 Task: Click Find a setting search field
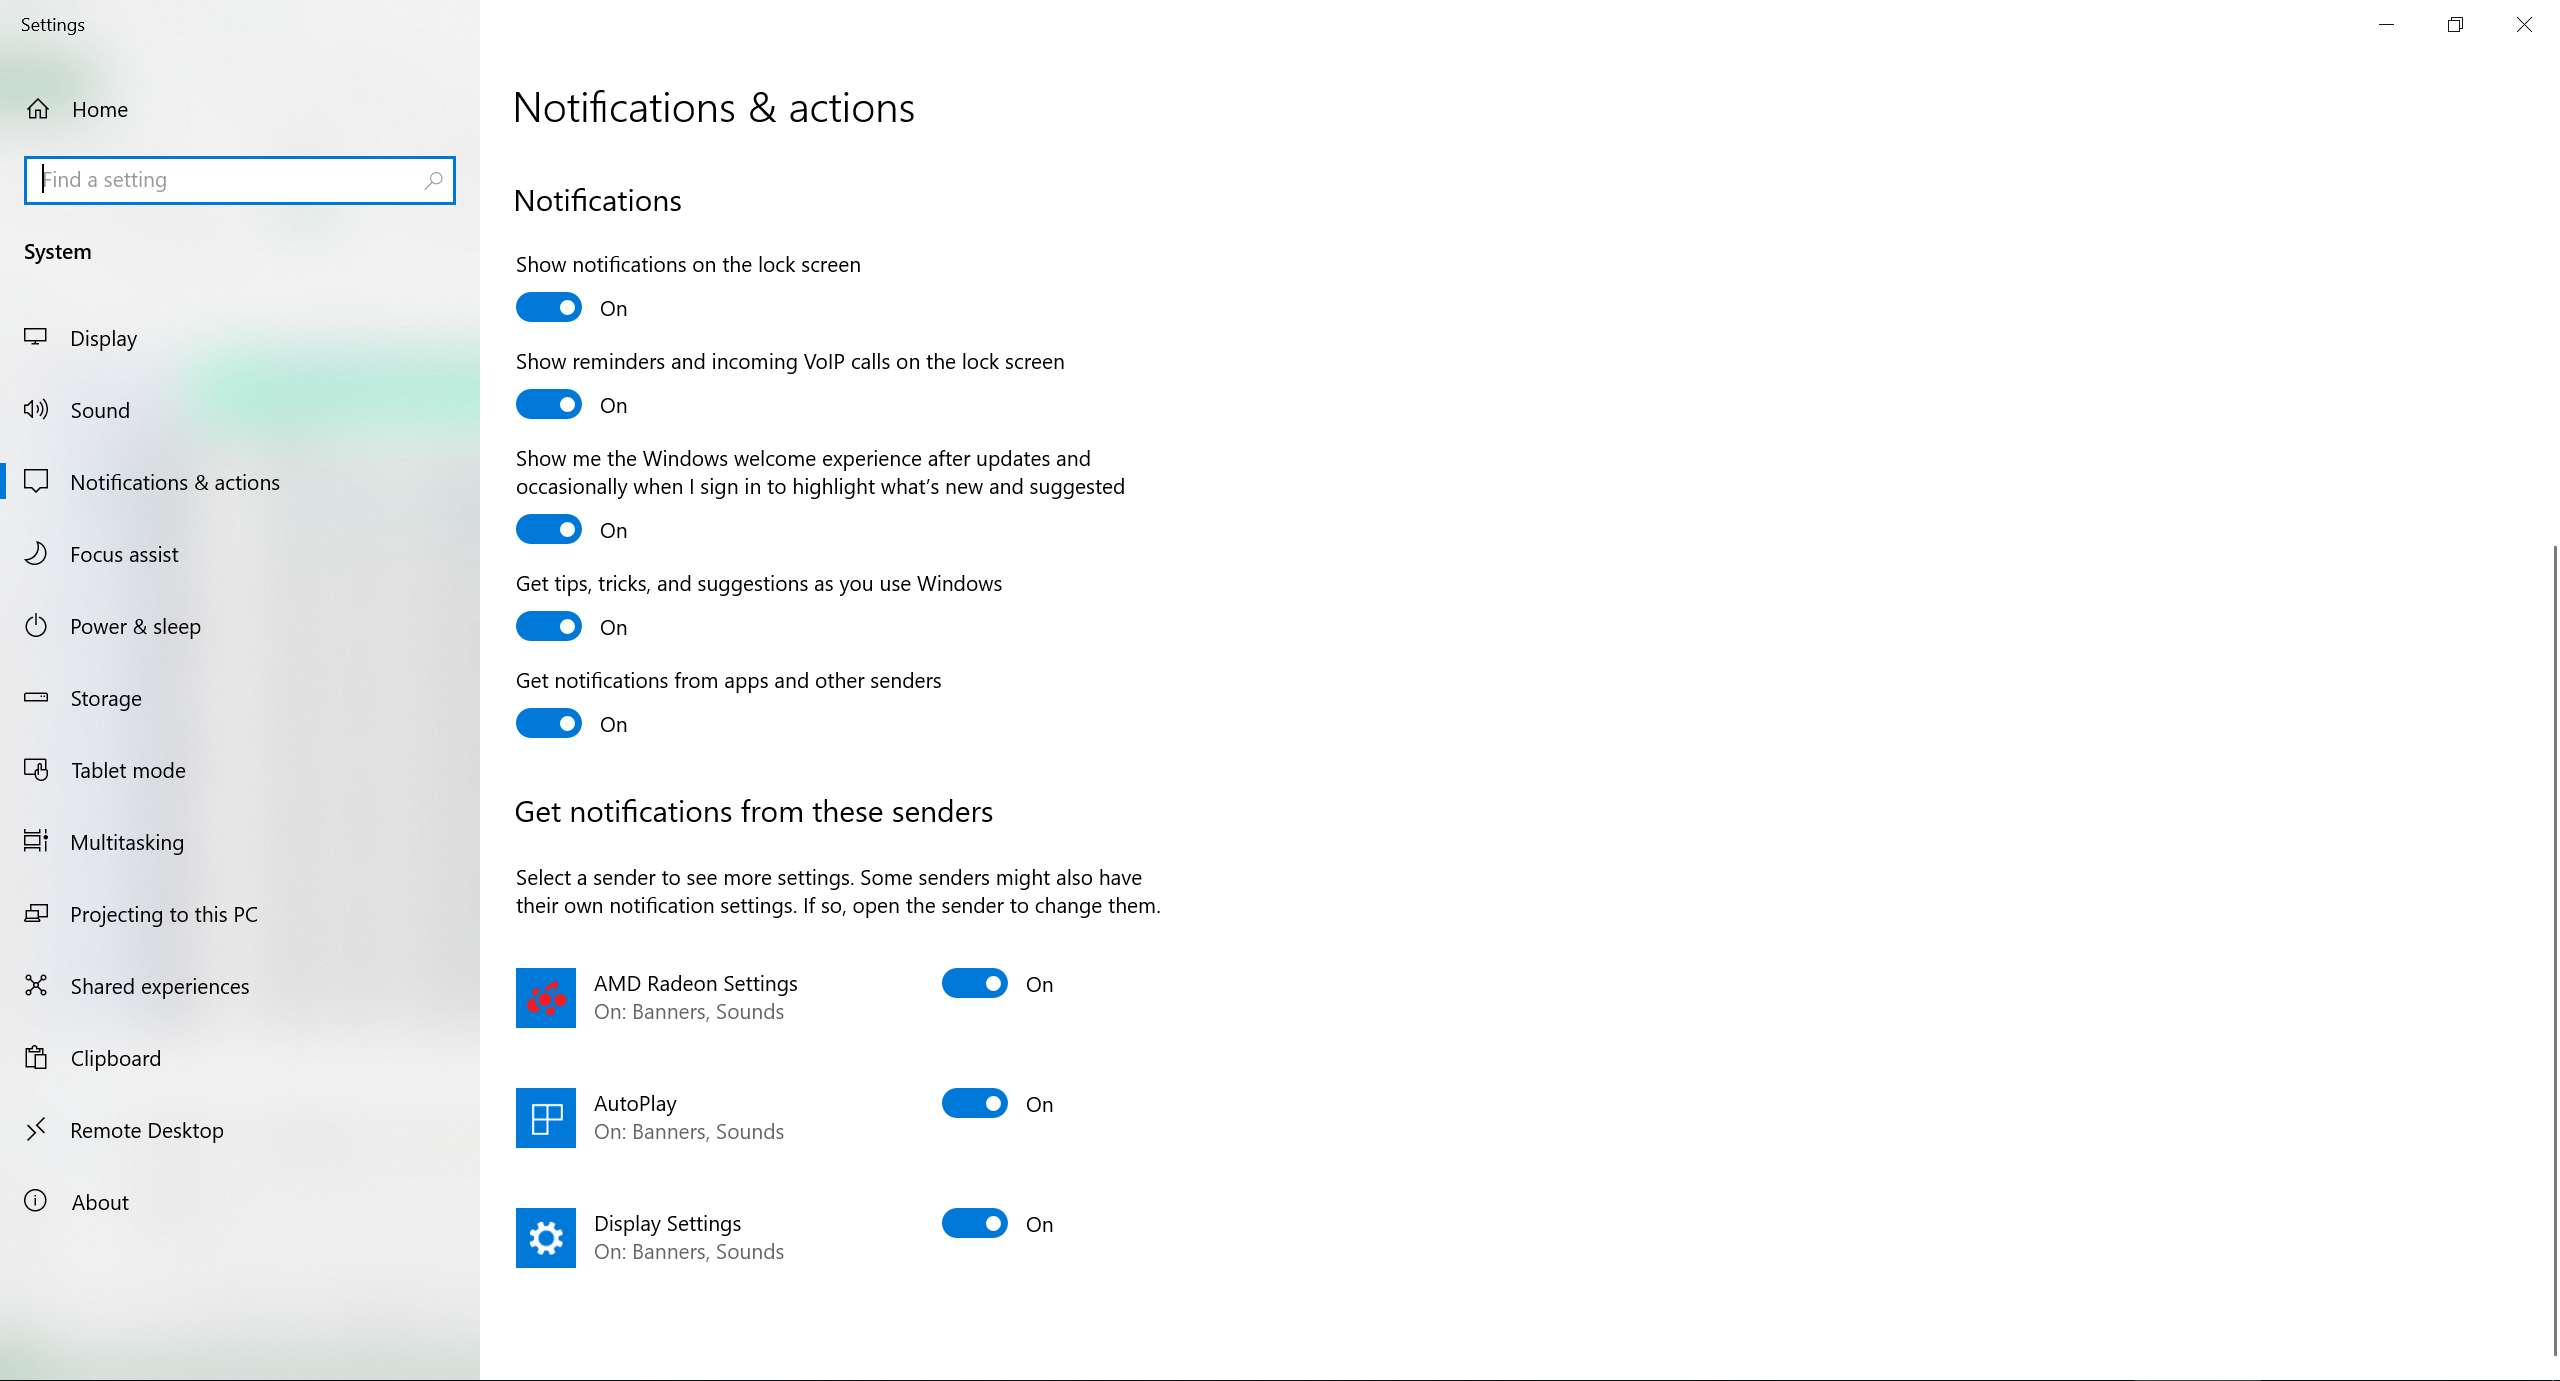238,179
